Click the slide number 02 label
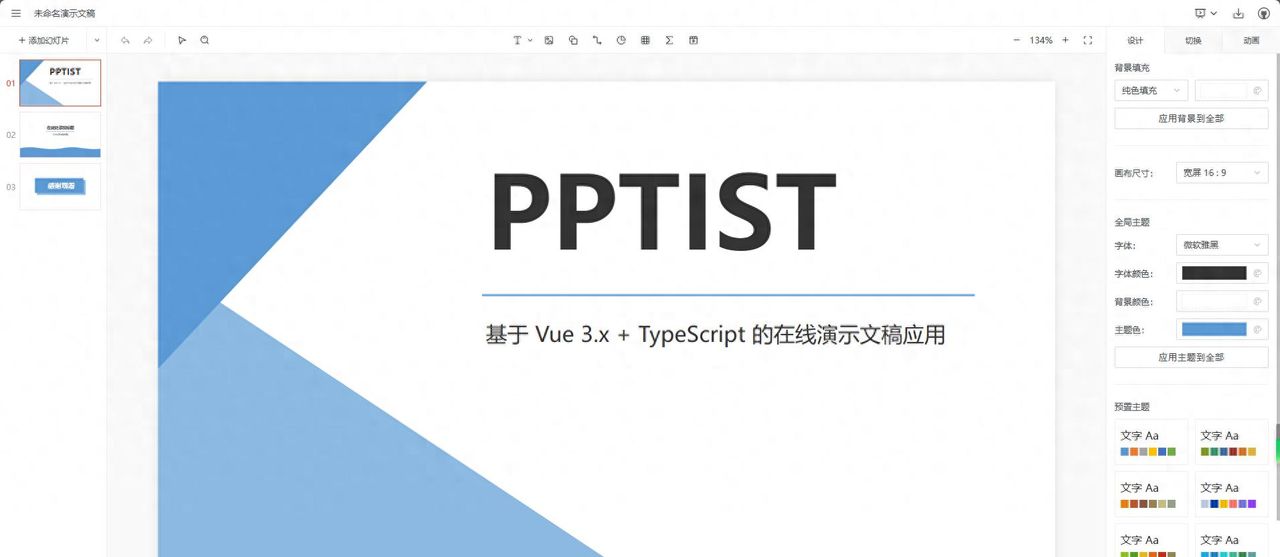This screenshot has height=557, width=1280. [10, 135]
